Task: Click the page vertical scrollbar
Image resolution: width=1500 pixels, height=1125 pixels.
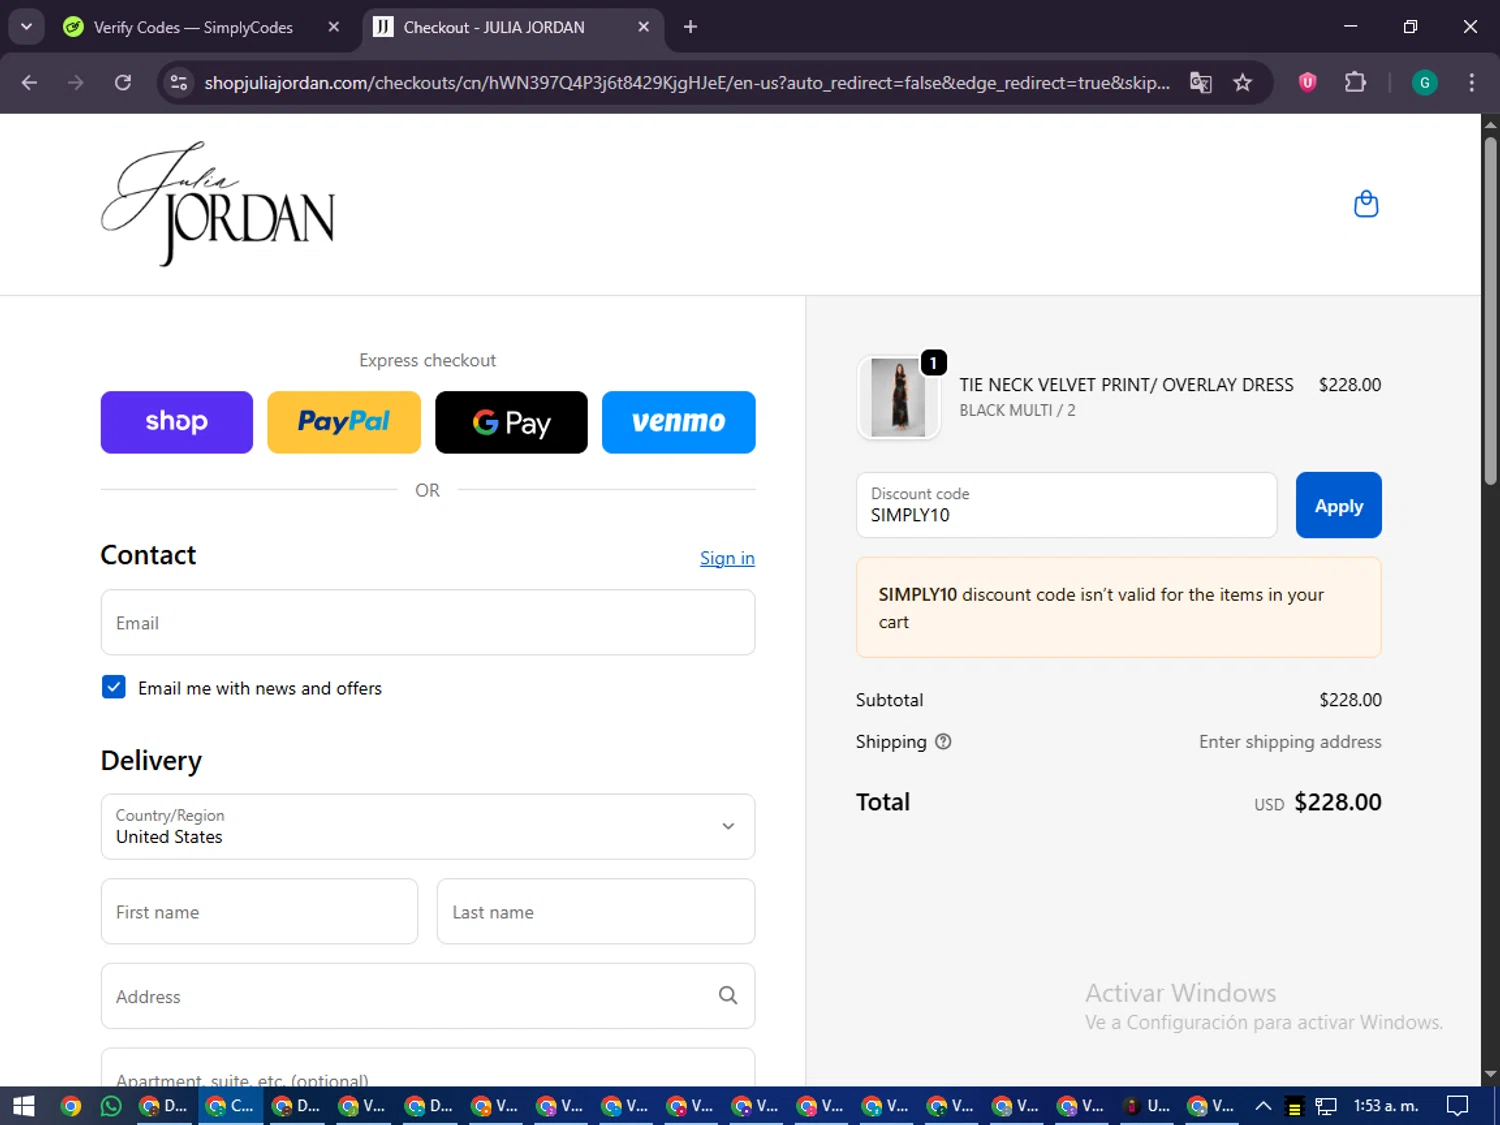Action: pyautogui.click(x=1490, y=310)
